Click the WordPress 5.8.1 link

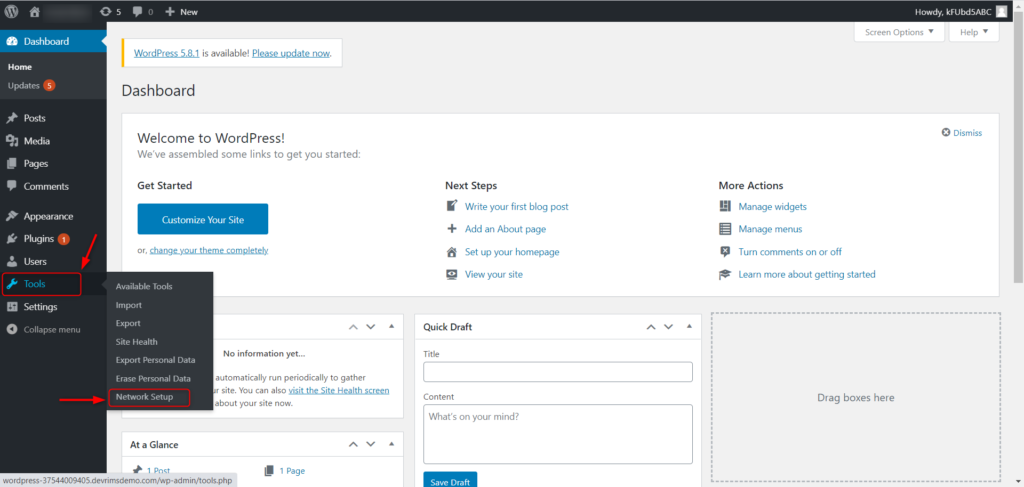coord(167,54)
